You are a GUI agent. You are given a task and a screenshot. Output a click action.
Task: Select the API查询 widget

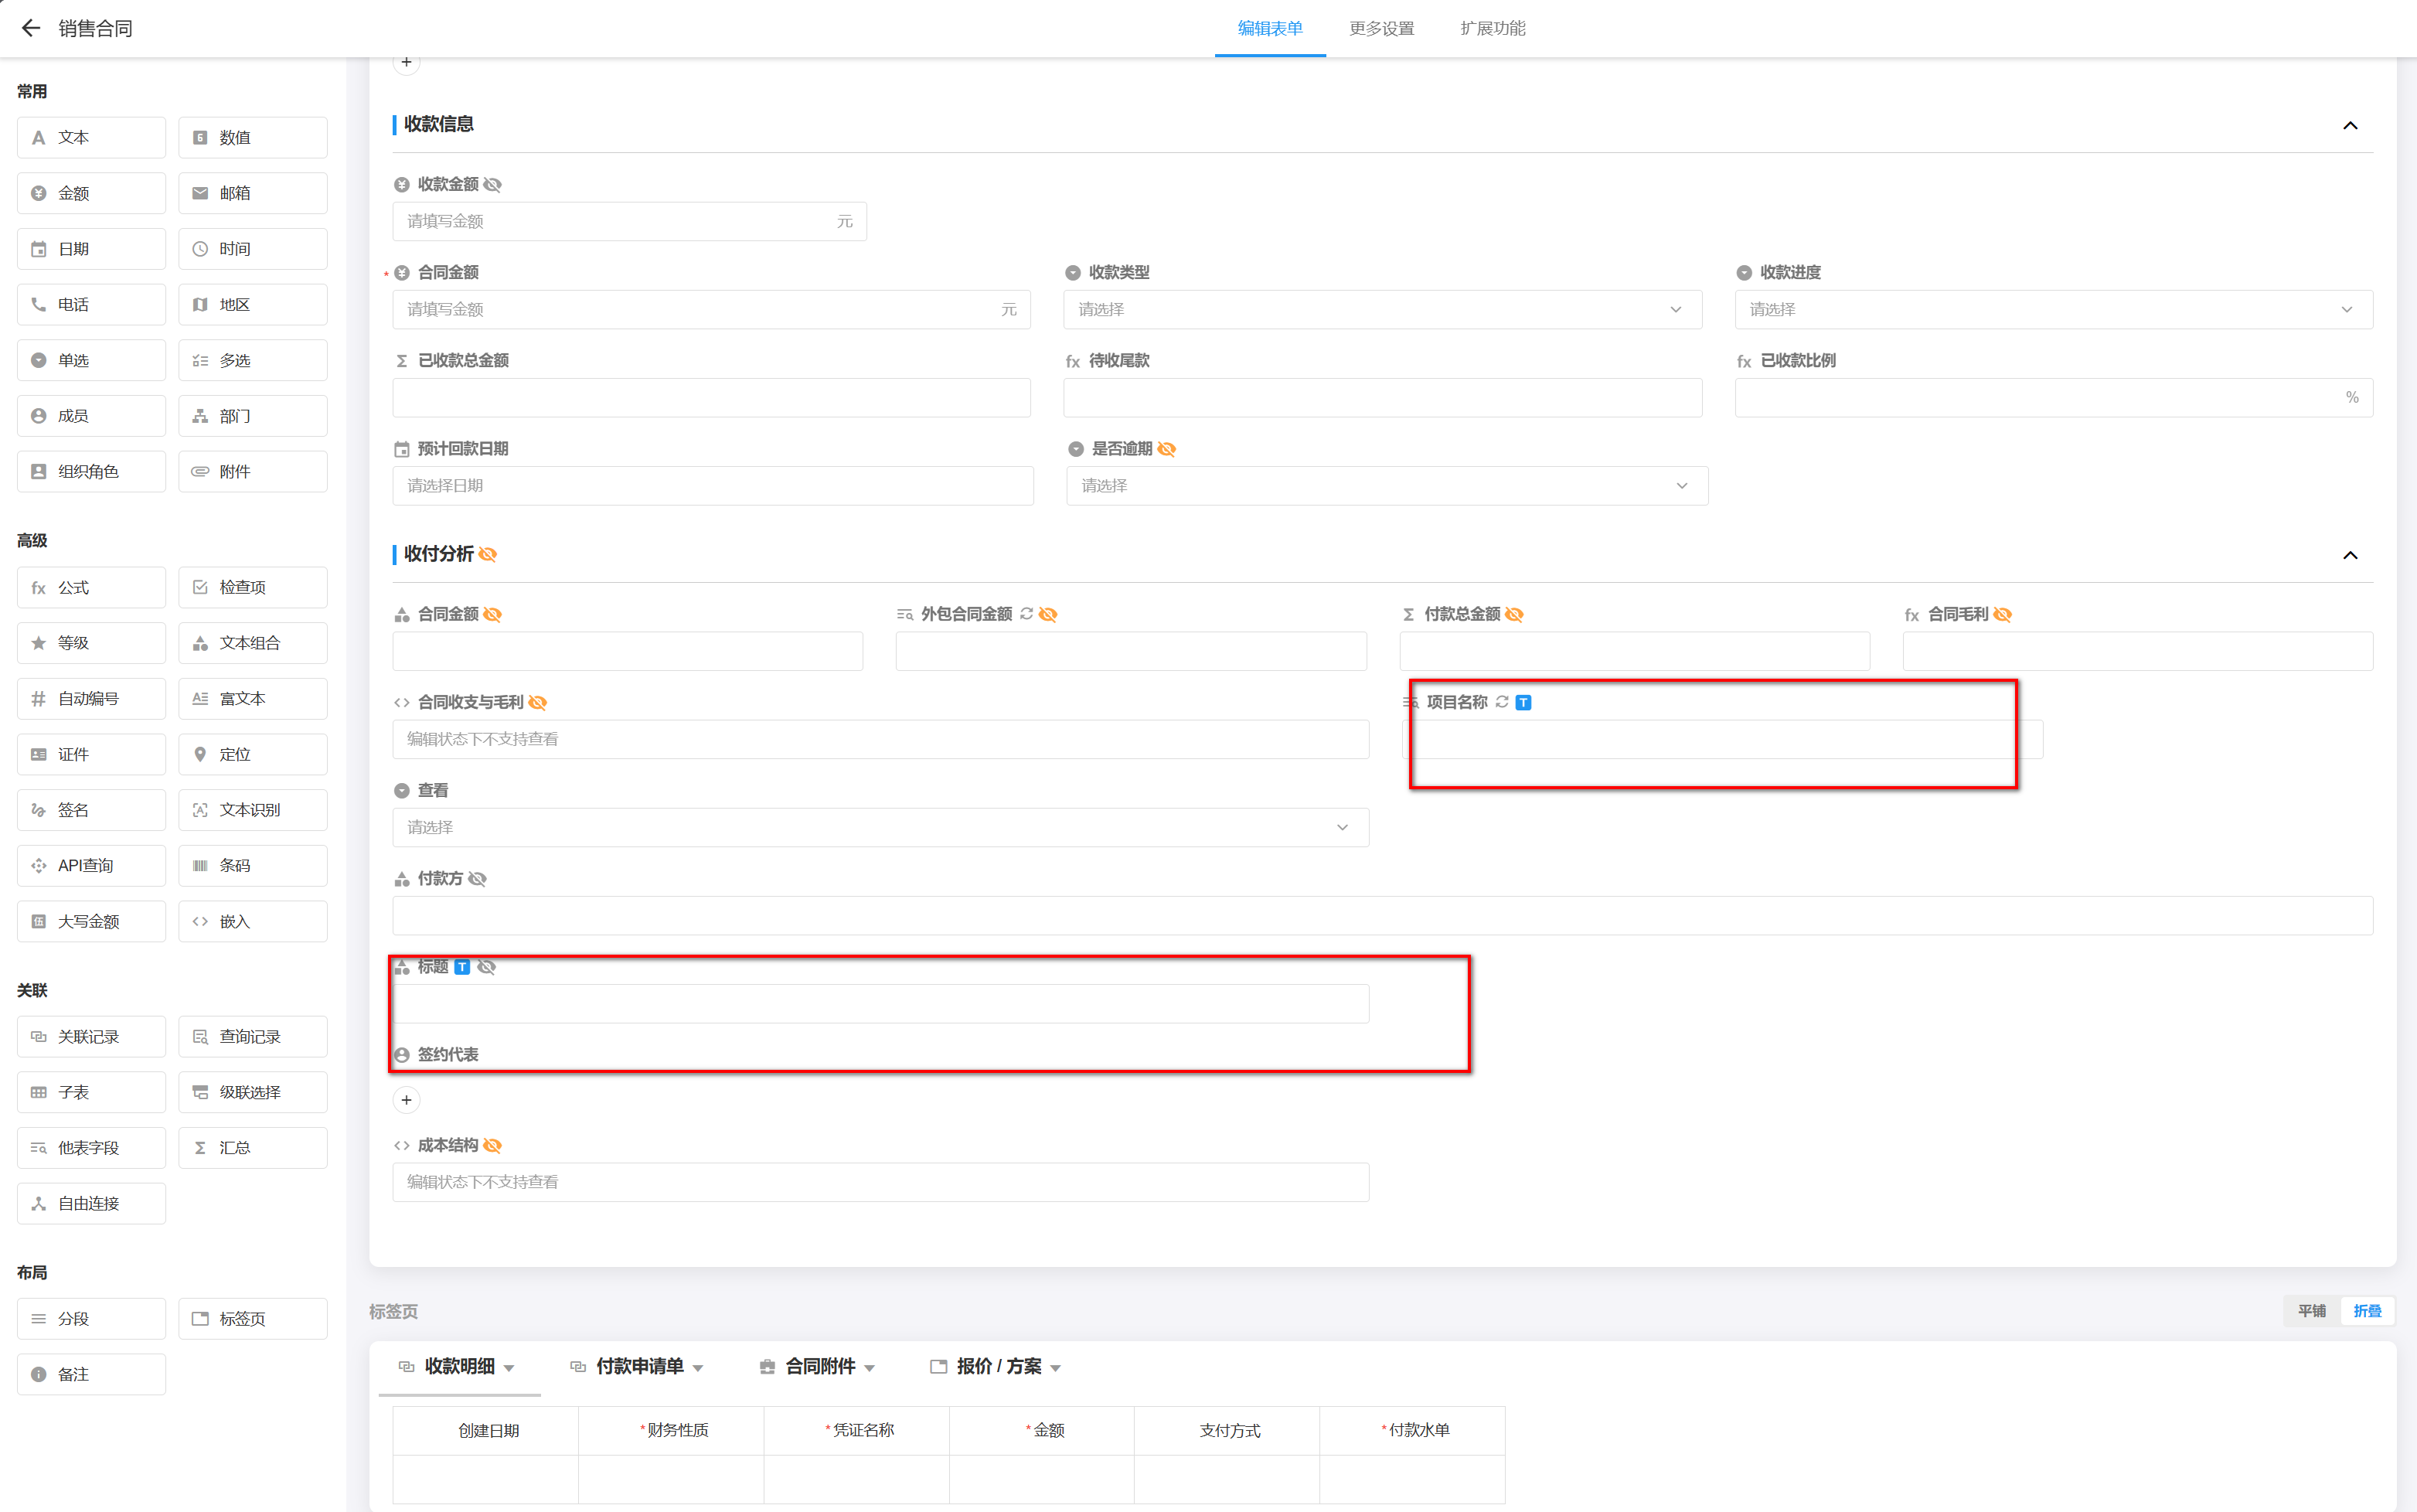pyautogui.click(x=91, y=866)
